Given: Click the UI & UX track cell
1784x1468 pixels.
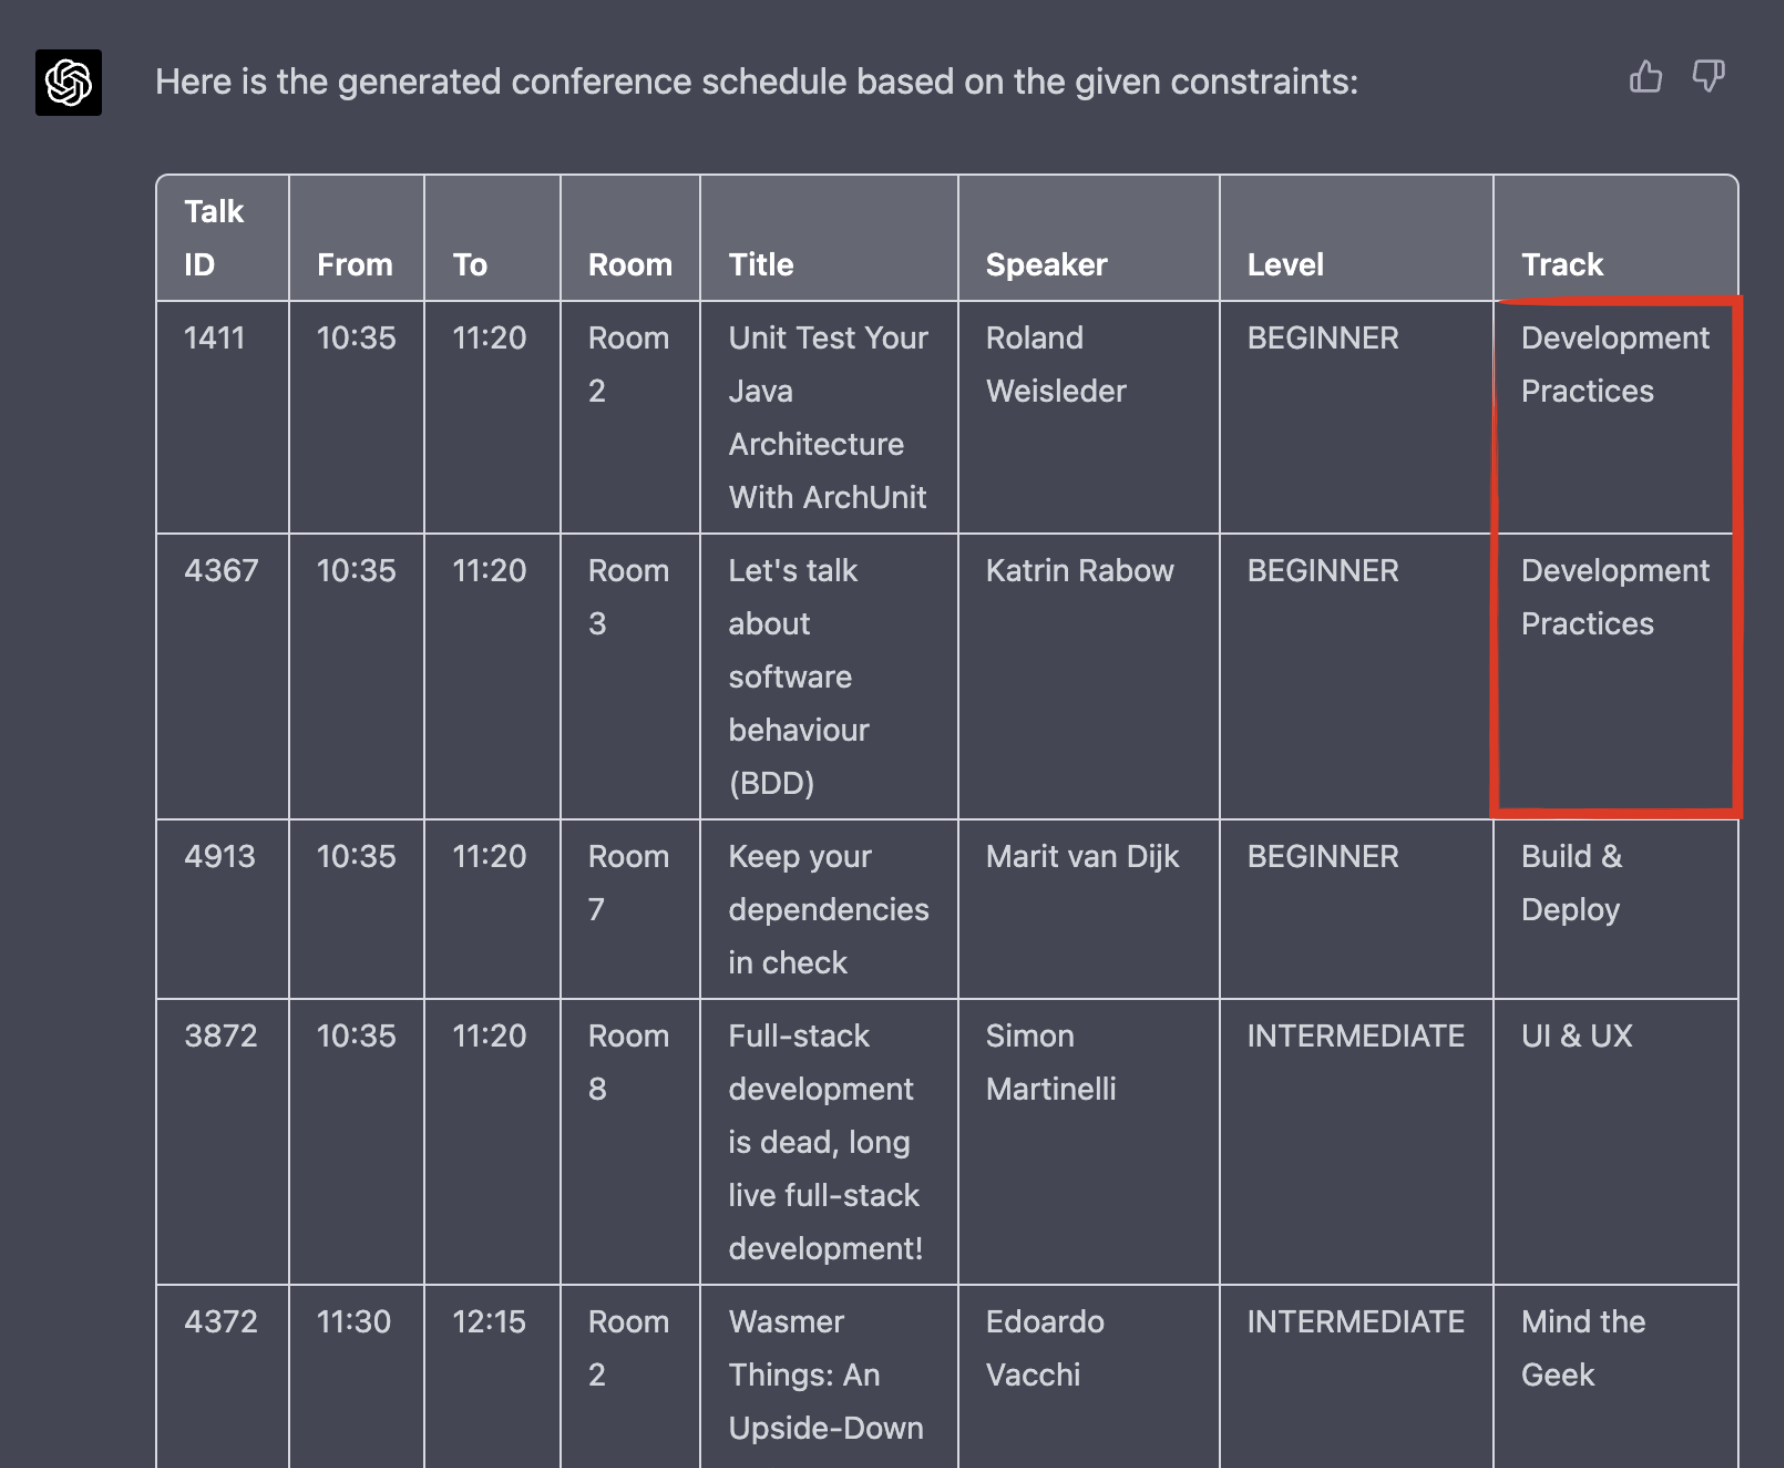Looking at the screenshot, I should coord(1576,1035).
